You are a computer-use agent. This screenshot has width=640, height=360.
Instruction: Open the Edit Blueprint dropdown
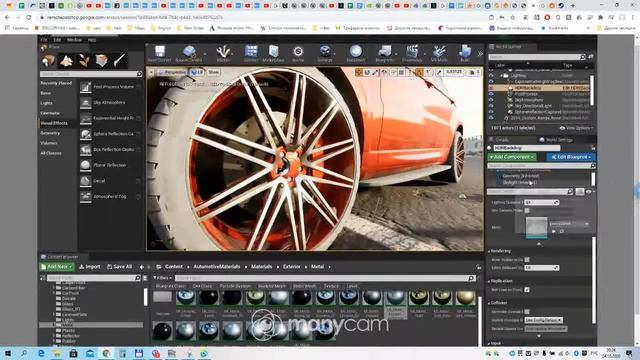(x=571, y=157)
